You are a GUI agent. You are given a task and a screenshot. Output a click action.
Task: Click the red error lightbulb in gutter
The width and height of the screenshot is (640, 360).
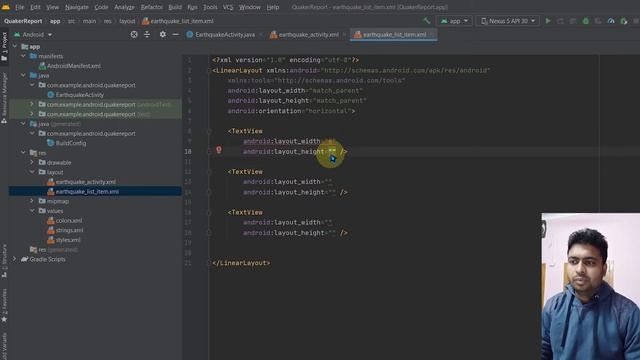coord(219,150)
